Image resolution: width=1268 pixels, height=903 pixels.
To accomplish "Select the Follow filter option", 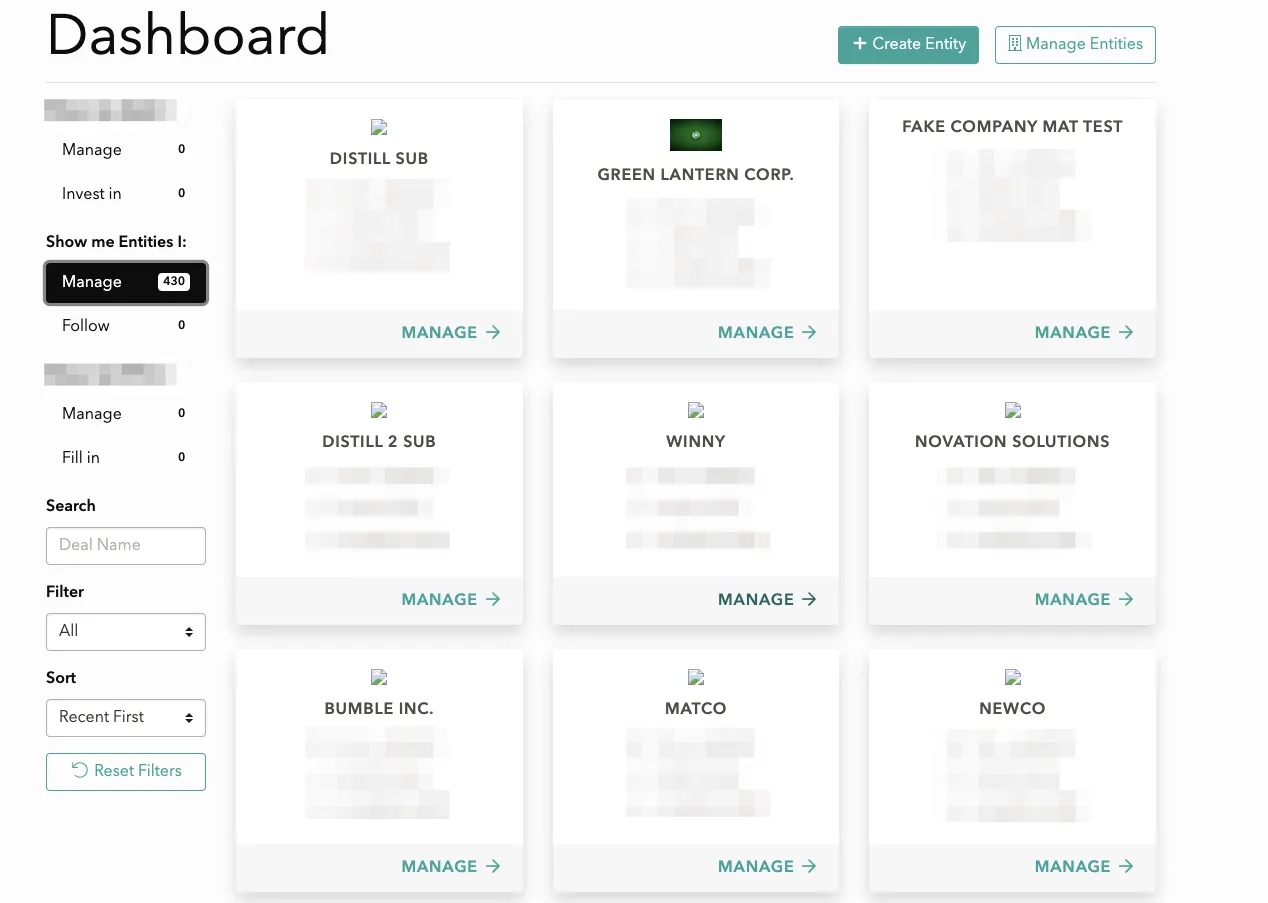I will 85,325.
